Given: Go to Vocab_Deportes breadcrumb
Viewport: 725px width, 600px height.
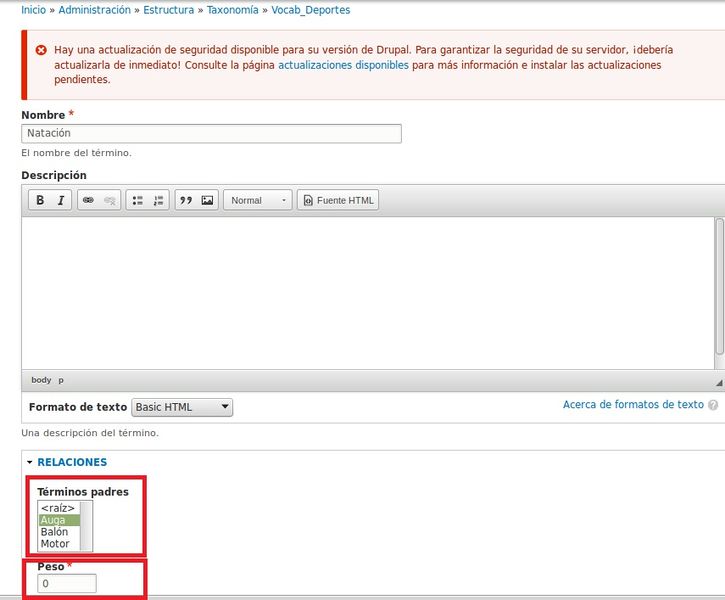Looking at the screenshot, I should tap(311, 10).
